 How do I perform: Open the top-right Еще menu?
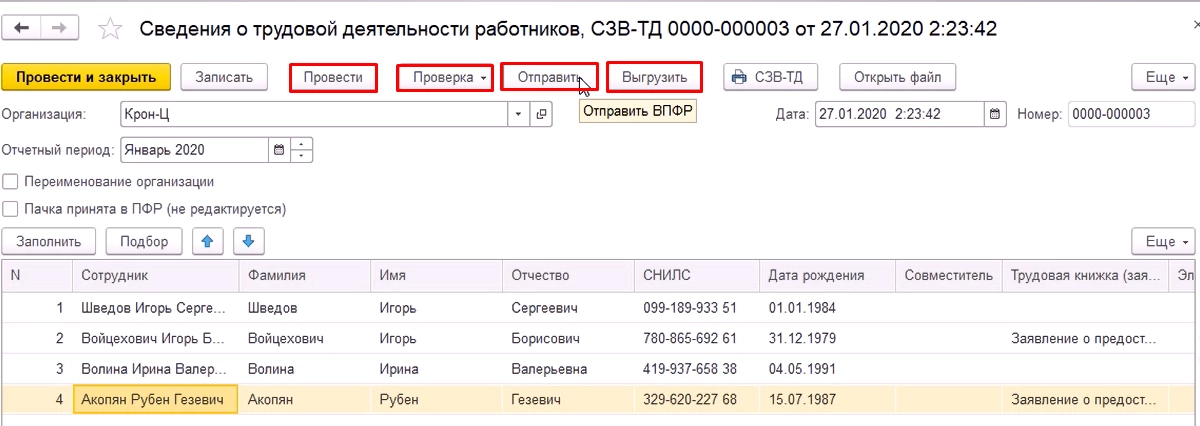tap(1162, 77)
